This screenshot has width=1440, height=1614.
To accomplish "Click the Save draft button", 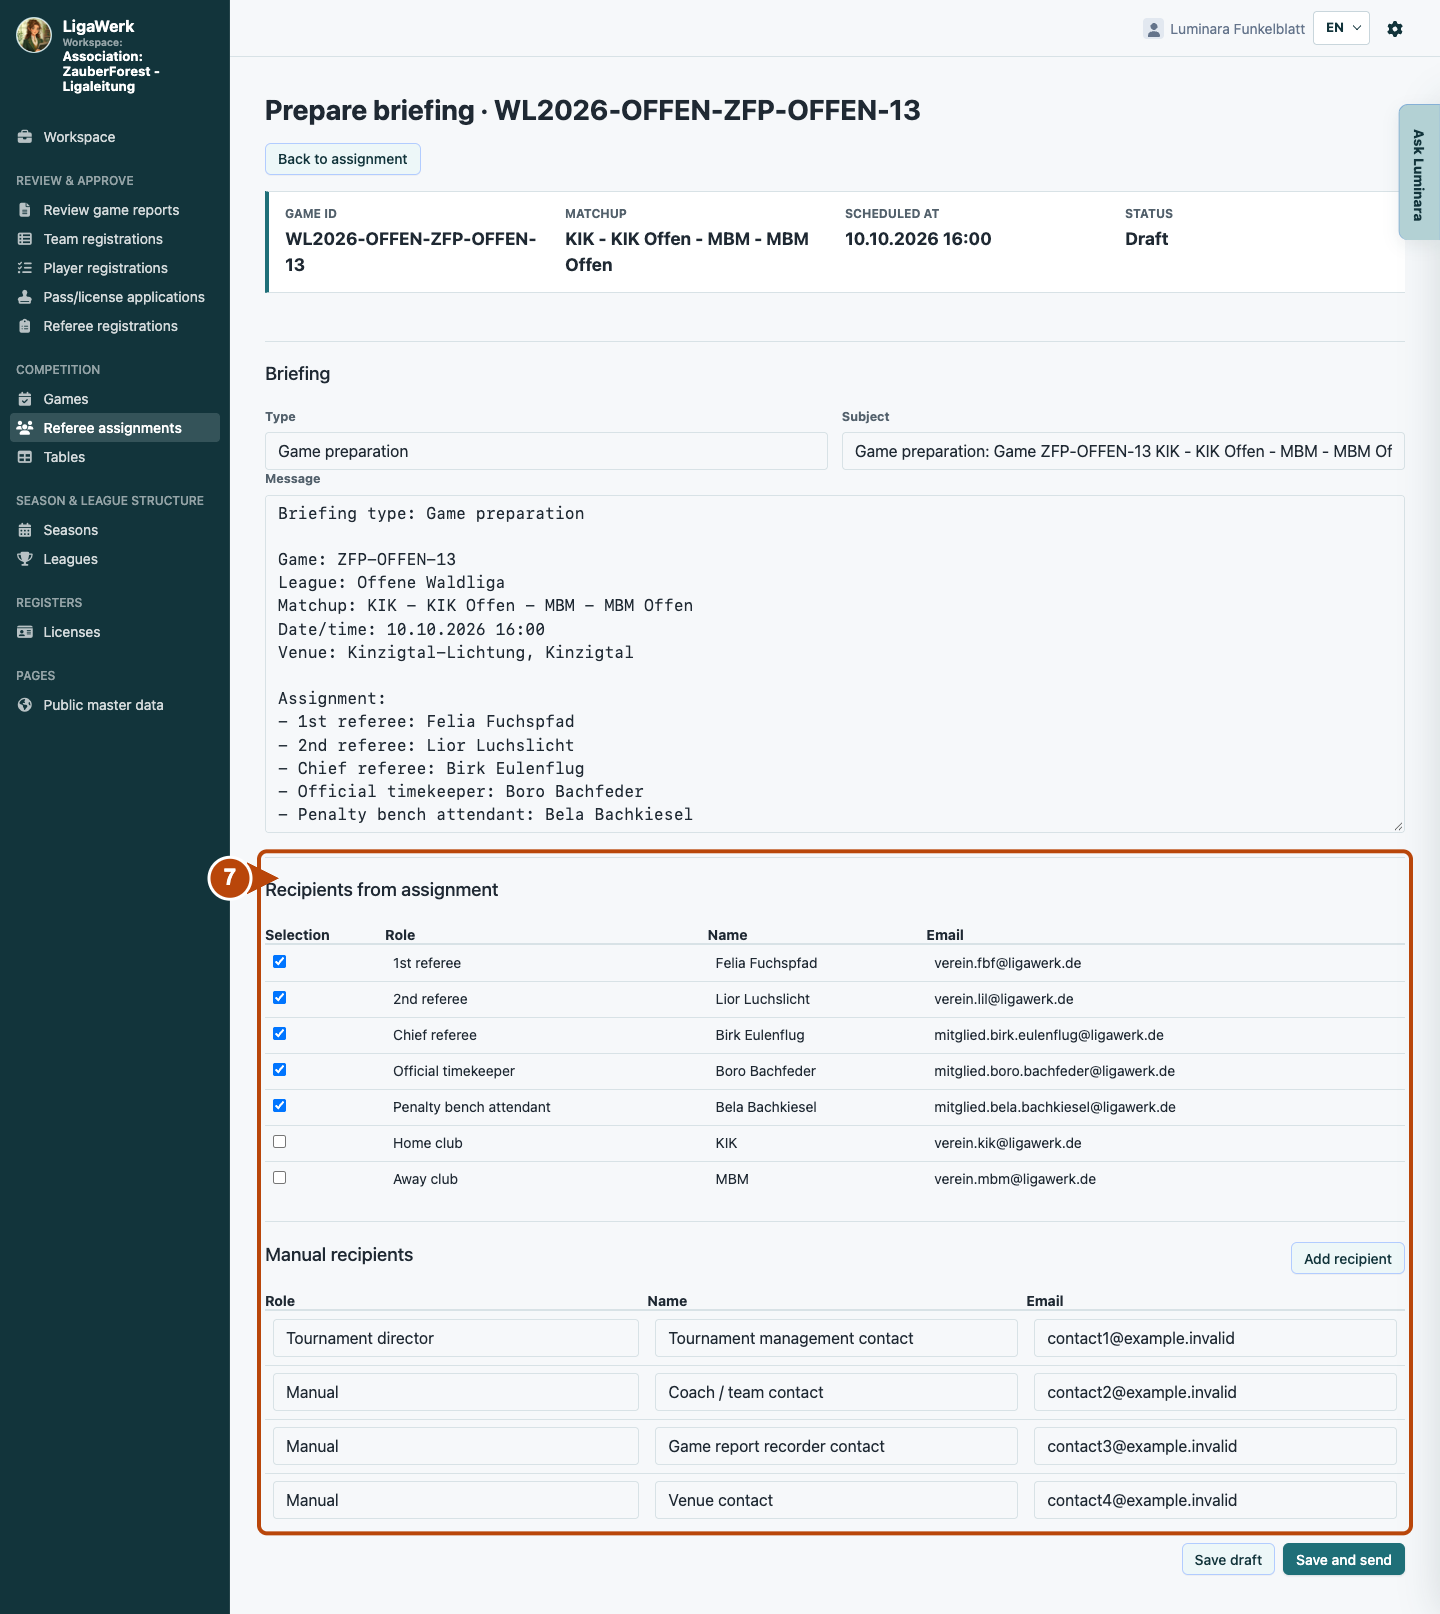I will [x=1228, y=1560].
